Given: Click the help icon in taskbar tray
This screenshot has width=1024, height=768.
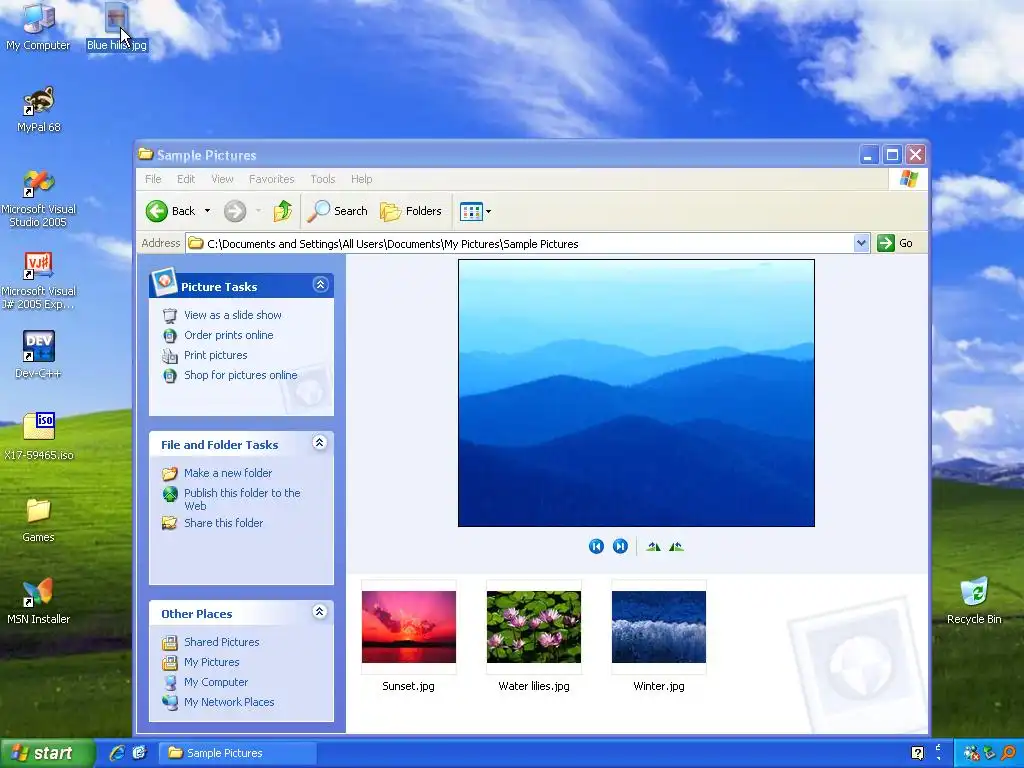Looking at the screenshot, I should coord(918,754).
